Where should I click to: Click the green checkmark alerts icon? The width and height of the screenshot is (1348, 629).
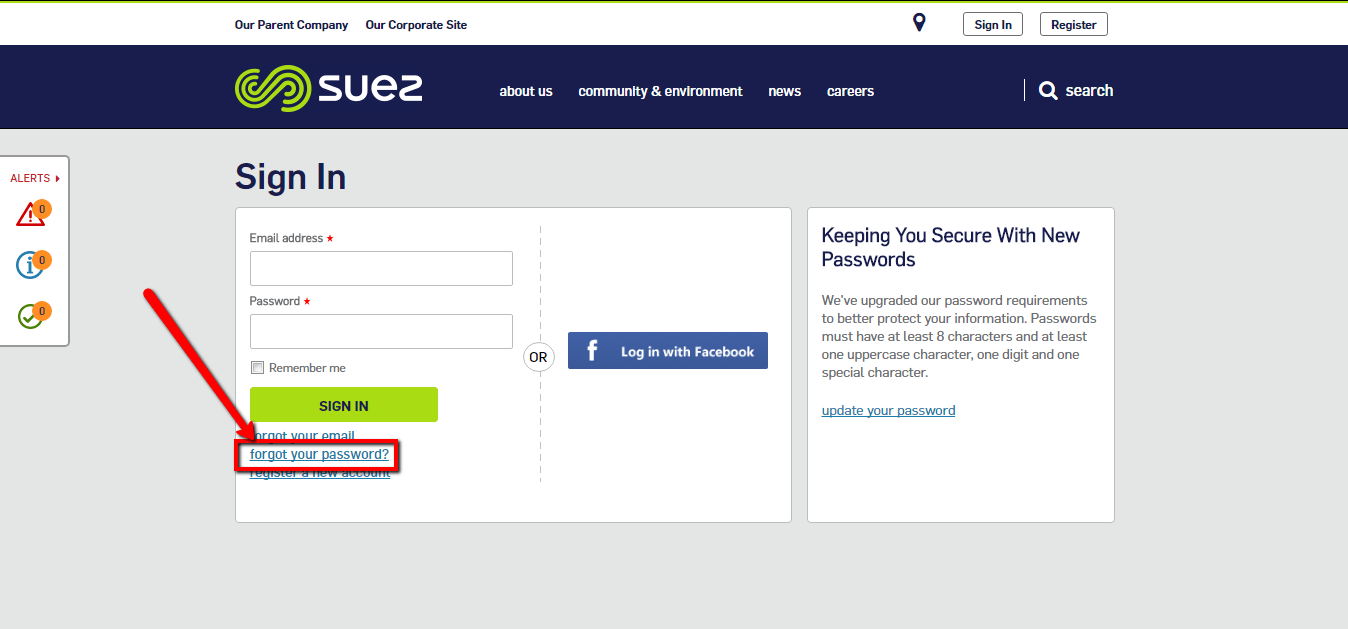[31, 314]
